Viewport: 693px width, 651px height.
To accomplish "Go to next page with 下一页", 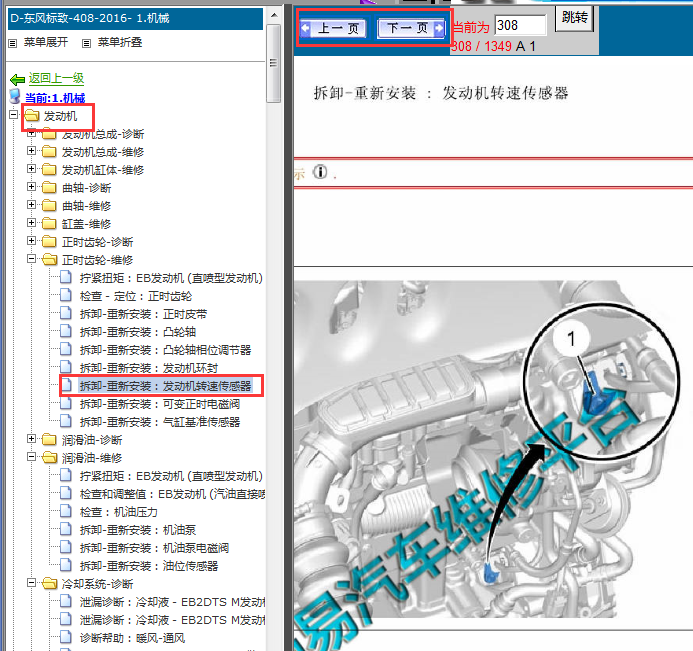I will (x=410, y=29).
